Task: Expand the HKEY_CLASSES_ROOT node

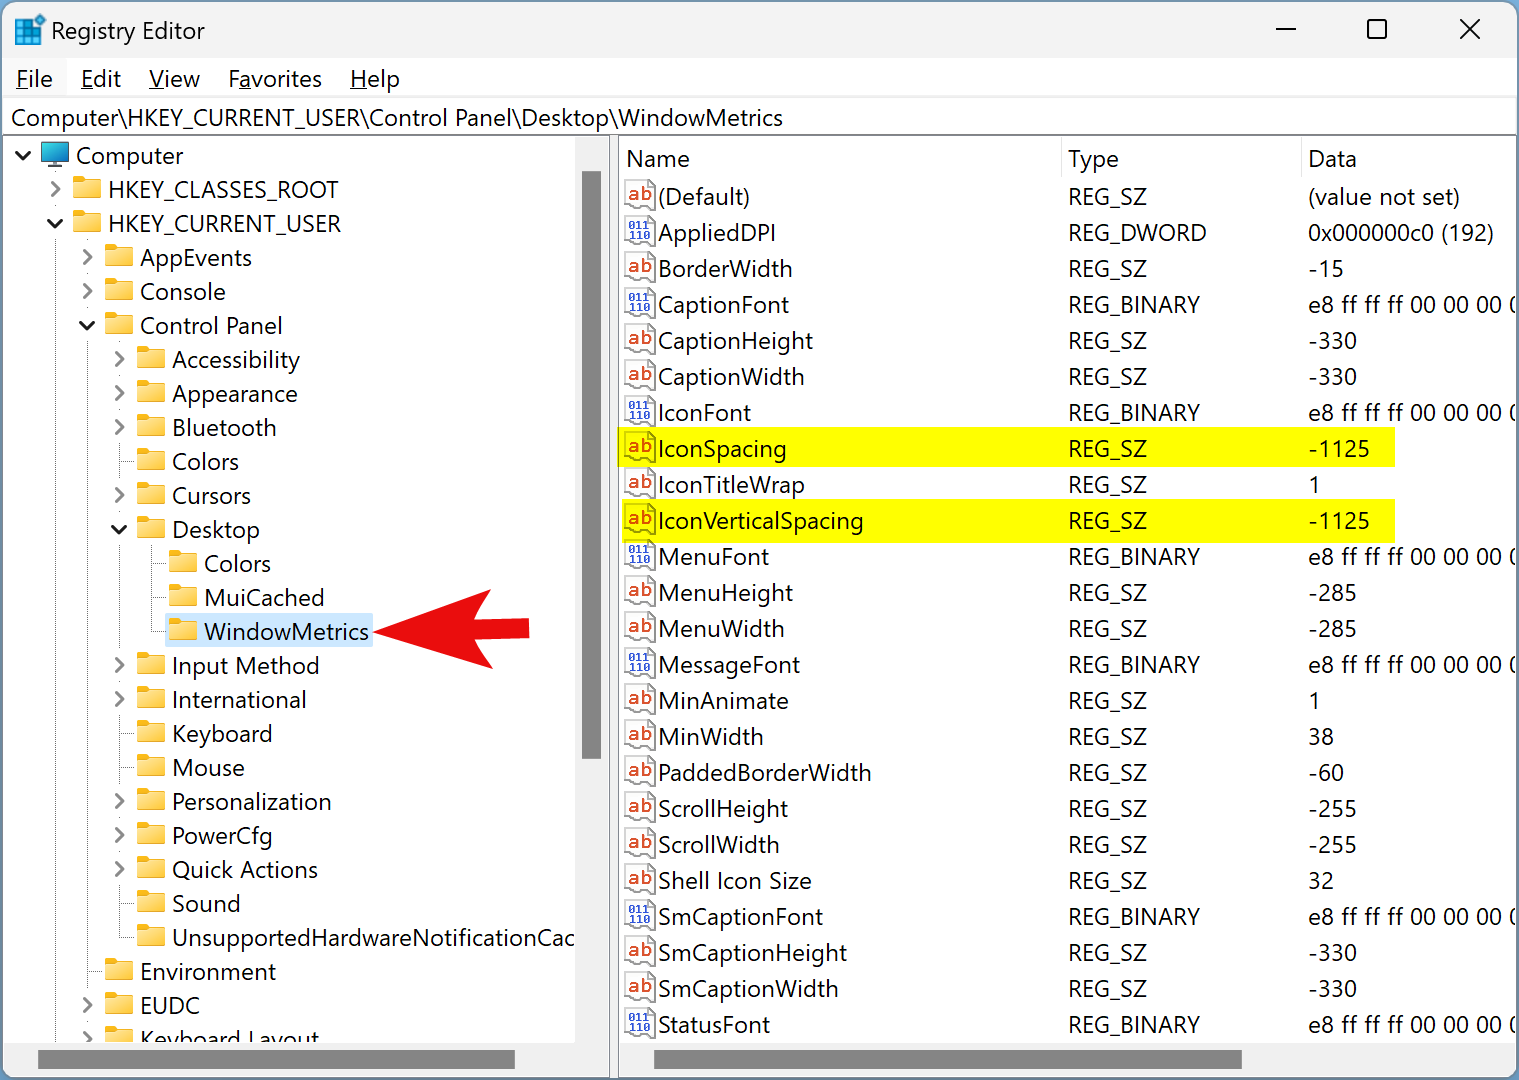Action: tap(55, 189)
